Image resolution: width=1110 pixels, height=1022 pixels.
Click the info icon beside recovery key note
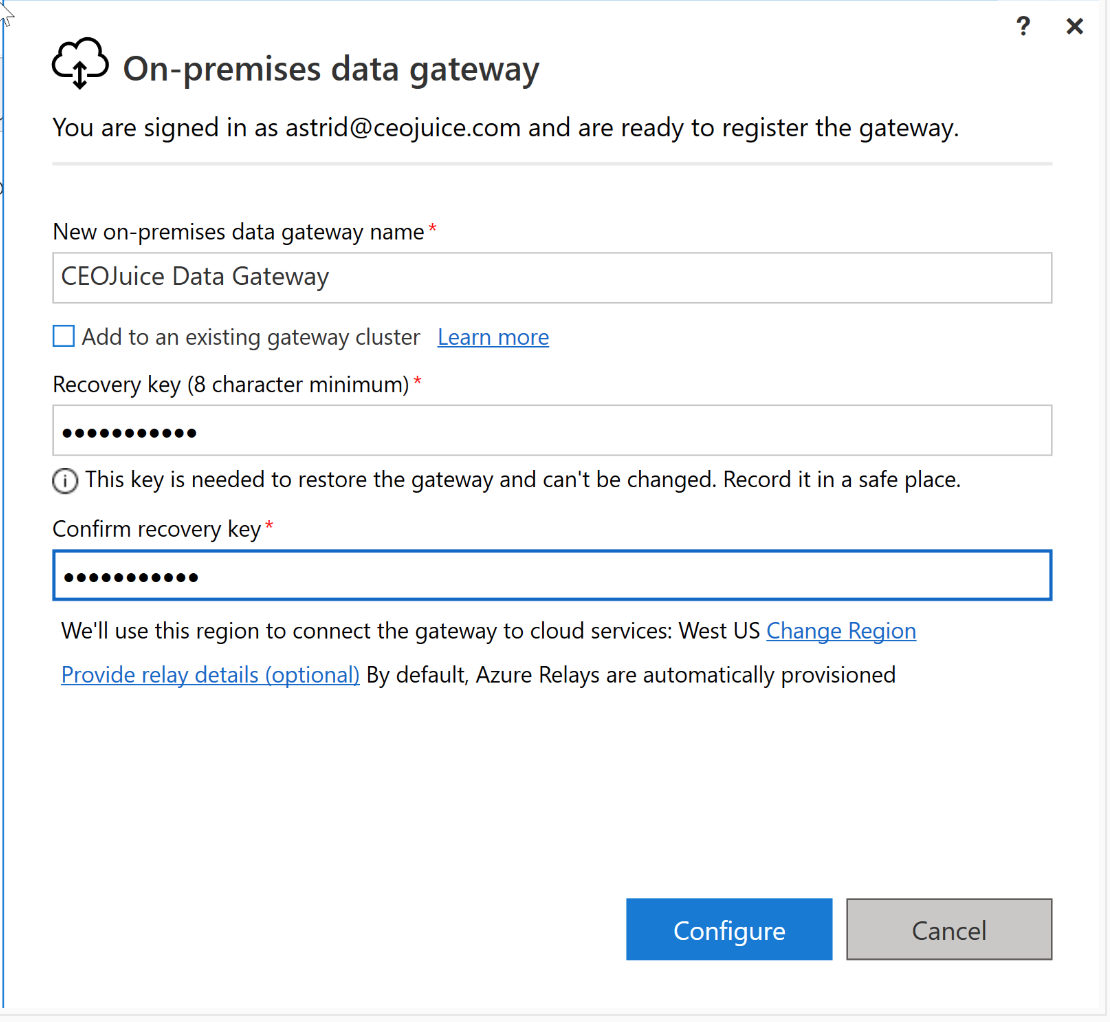pyautogui.click(x=65, y=481)
